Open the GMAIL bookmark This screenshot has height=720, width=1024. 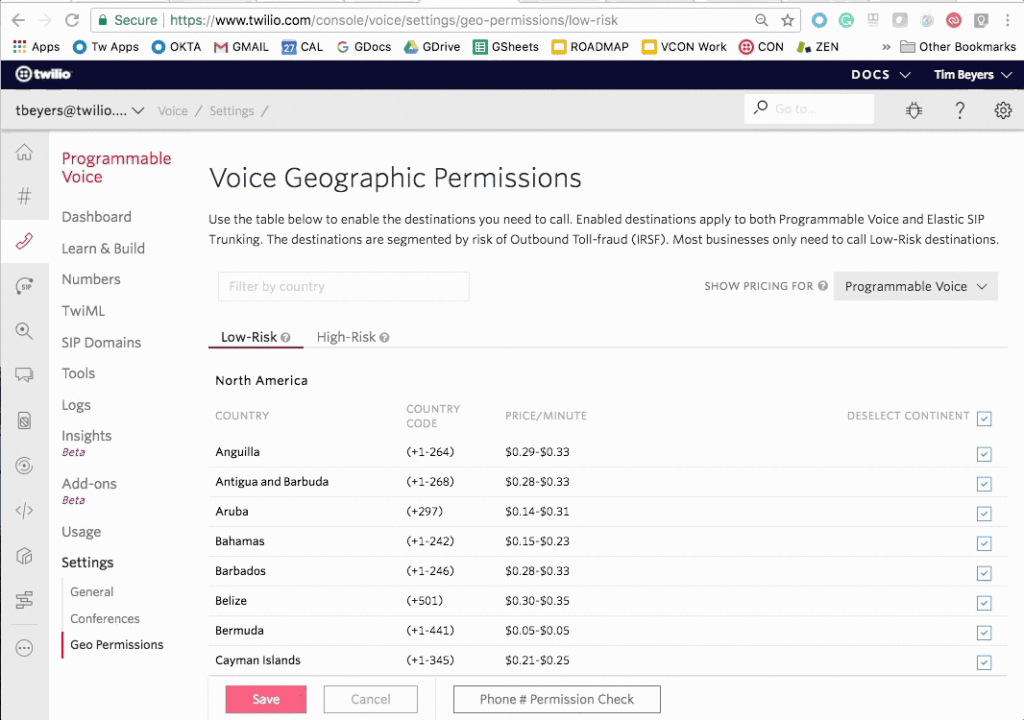pos(241,47)
